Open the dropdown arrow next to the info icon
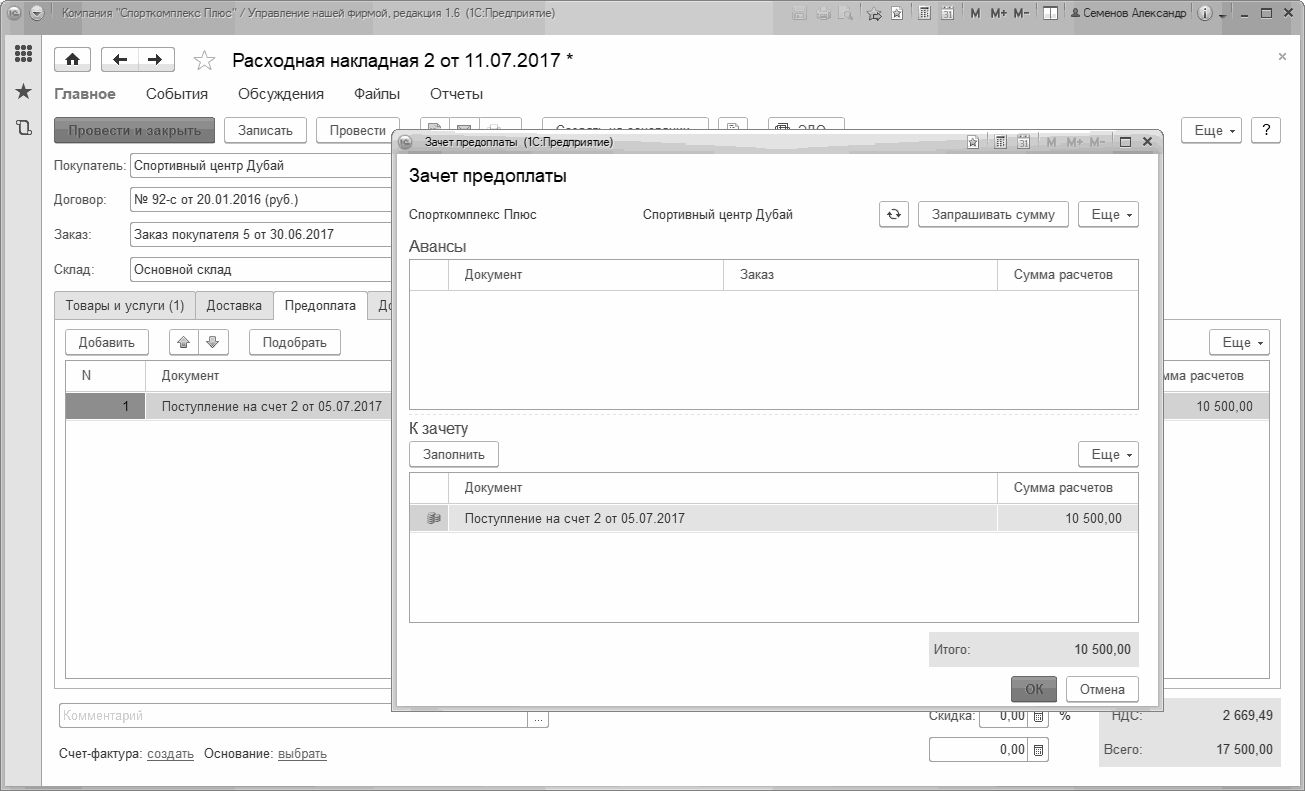The width and height of the screenshot is (1305, 791). [1223, 15]
